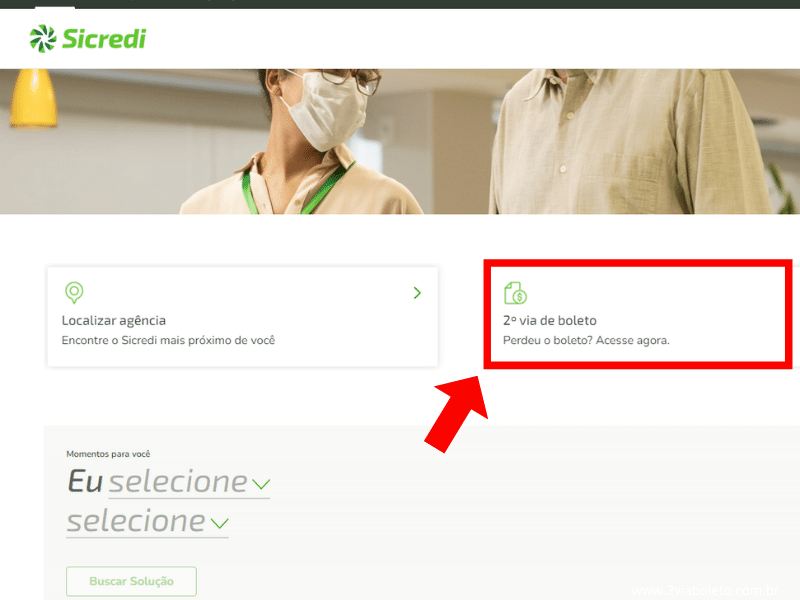Click the green chevron beside first selecione
The image size is (800, 600).
pyautogui.click(x=261, y=484)
